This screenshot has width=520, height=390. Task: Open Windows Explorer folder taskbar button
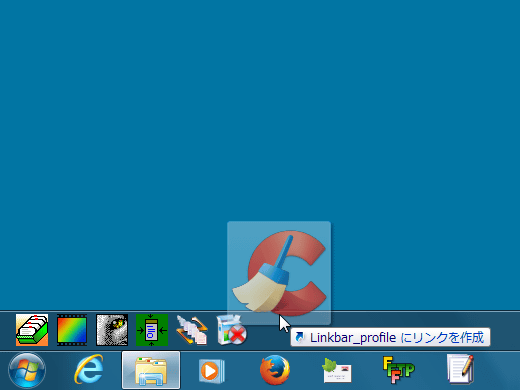(151, 370)
